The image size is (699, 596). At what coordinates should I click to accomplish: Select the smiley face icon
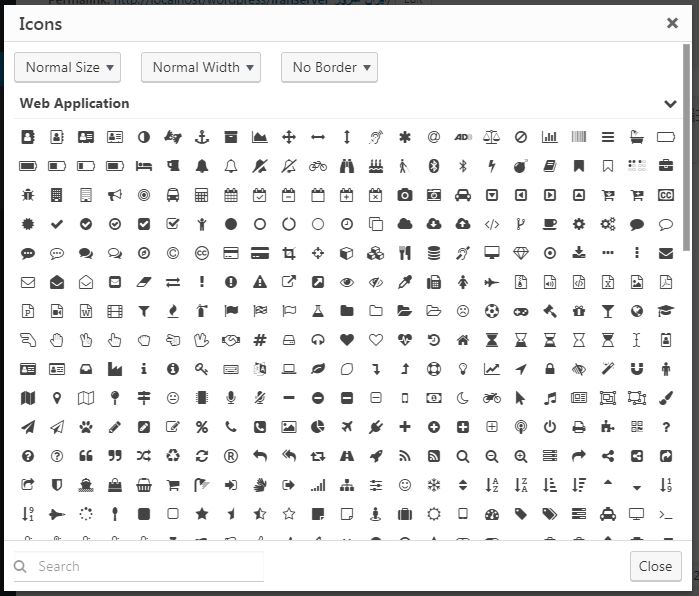(x=405, y=485)
